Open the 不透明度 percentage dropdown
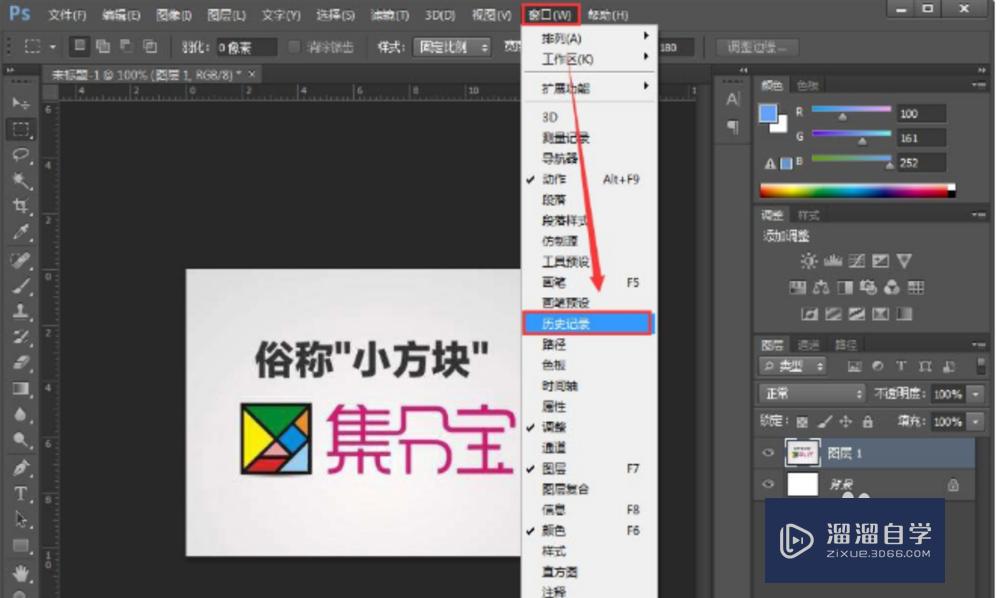The width and height of the screenshot is (1000, 598). [x=974, y=394]
